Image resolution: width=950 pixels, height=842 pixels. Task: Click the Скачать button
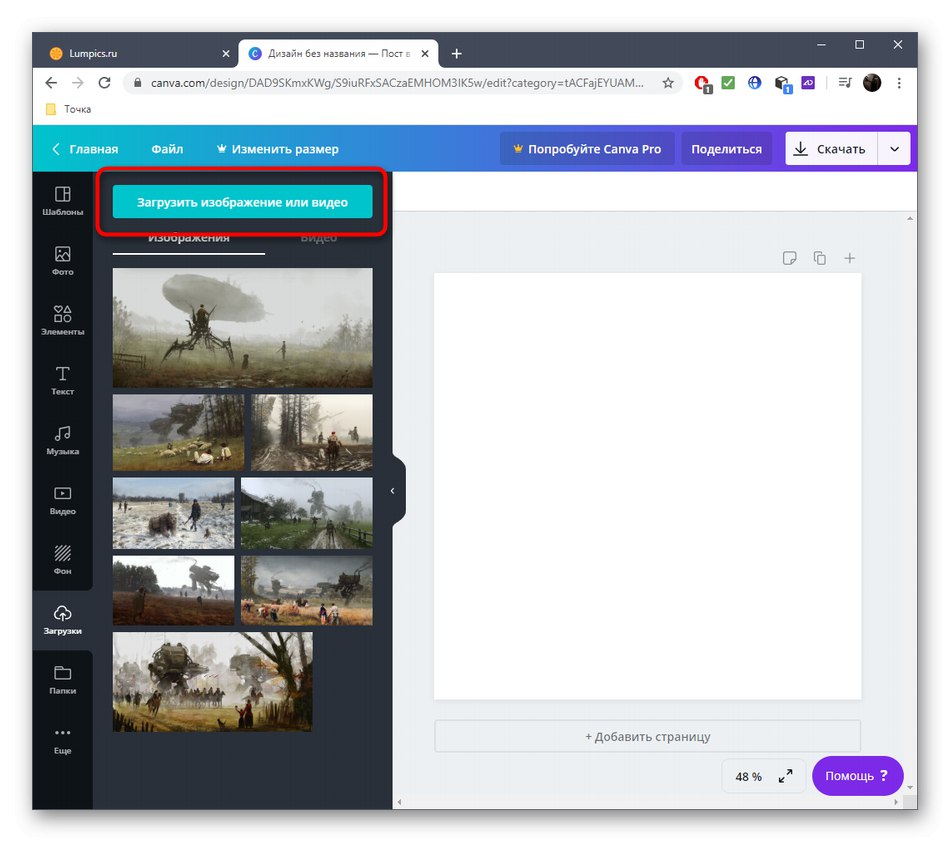(x=831, y=149)
